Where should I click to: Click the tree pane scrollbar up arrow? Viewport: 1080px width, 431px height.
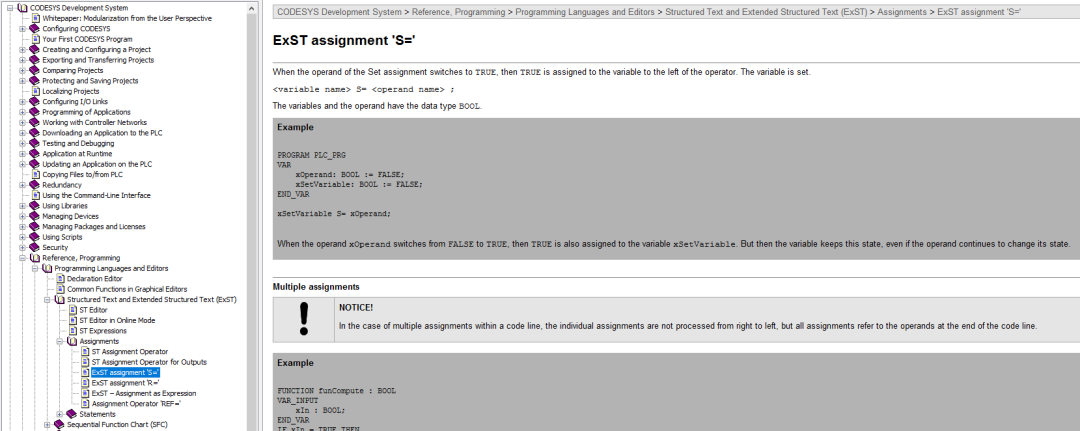[251, 6]
